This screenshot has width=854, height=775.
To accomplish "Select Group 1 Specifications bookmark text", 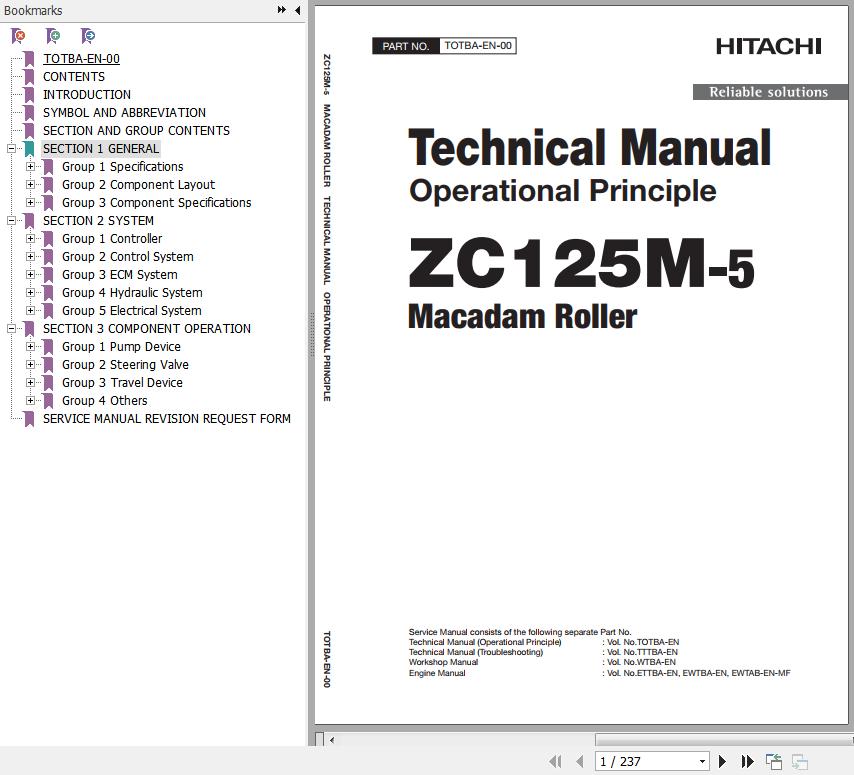I will [123, 167].
